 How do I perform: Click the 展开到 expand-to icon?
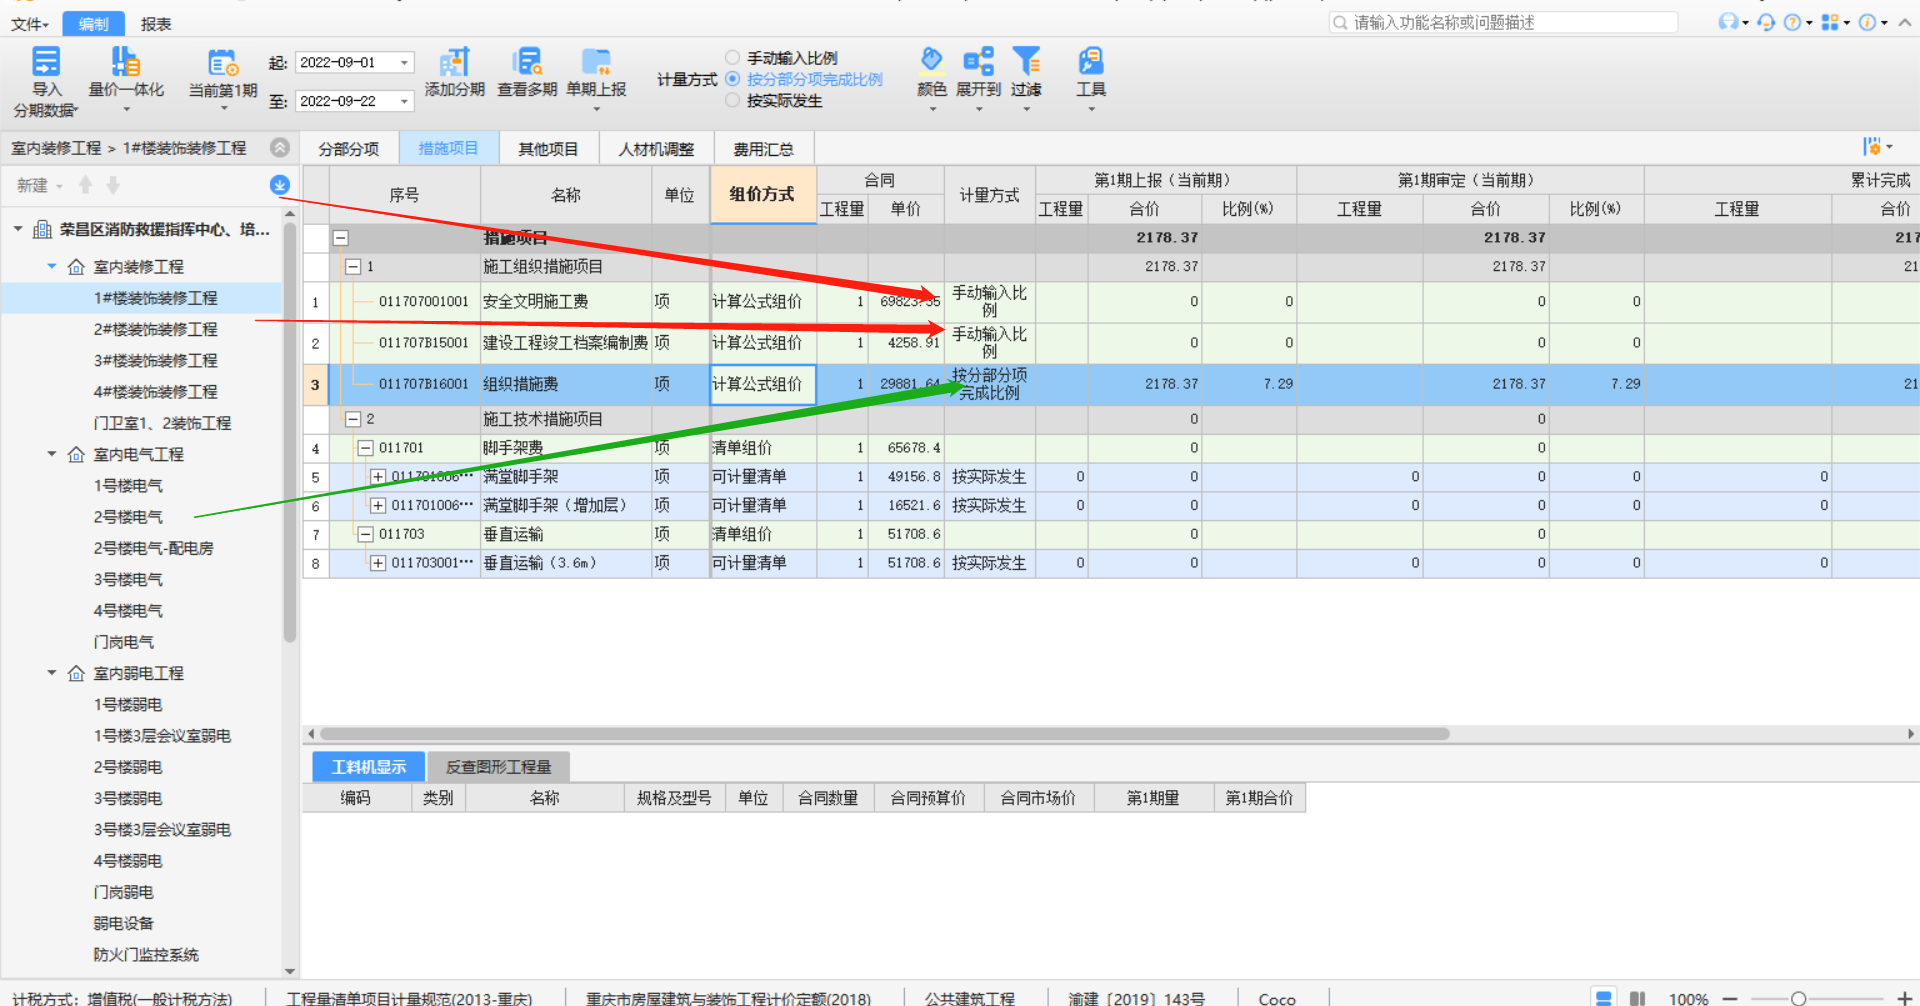[x=978, y=60]
